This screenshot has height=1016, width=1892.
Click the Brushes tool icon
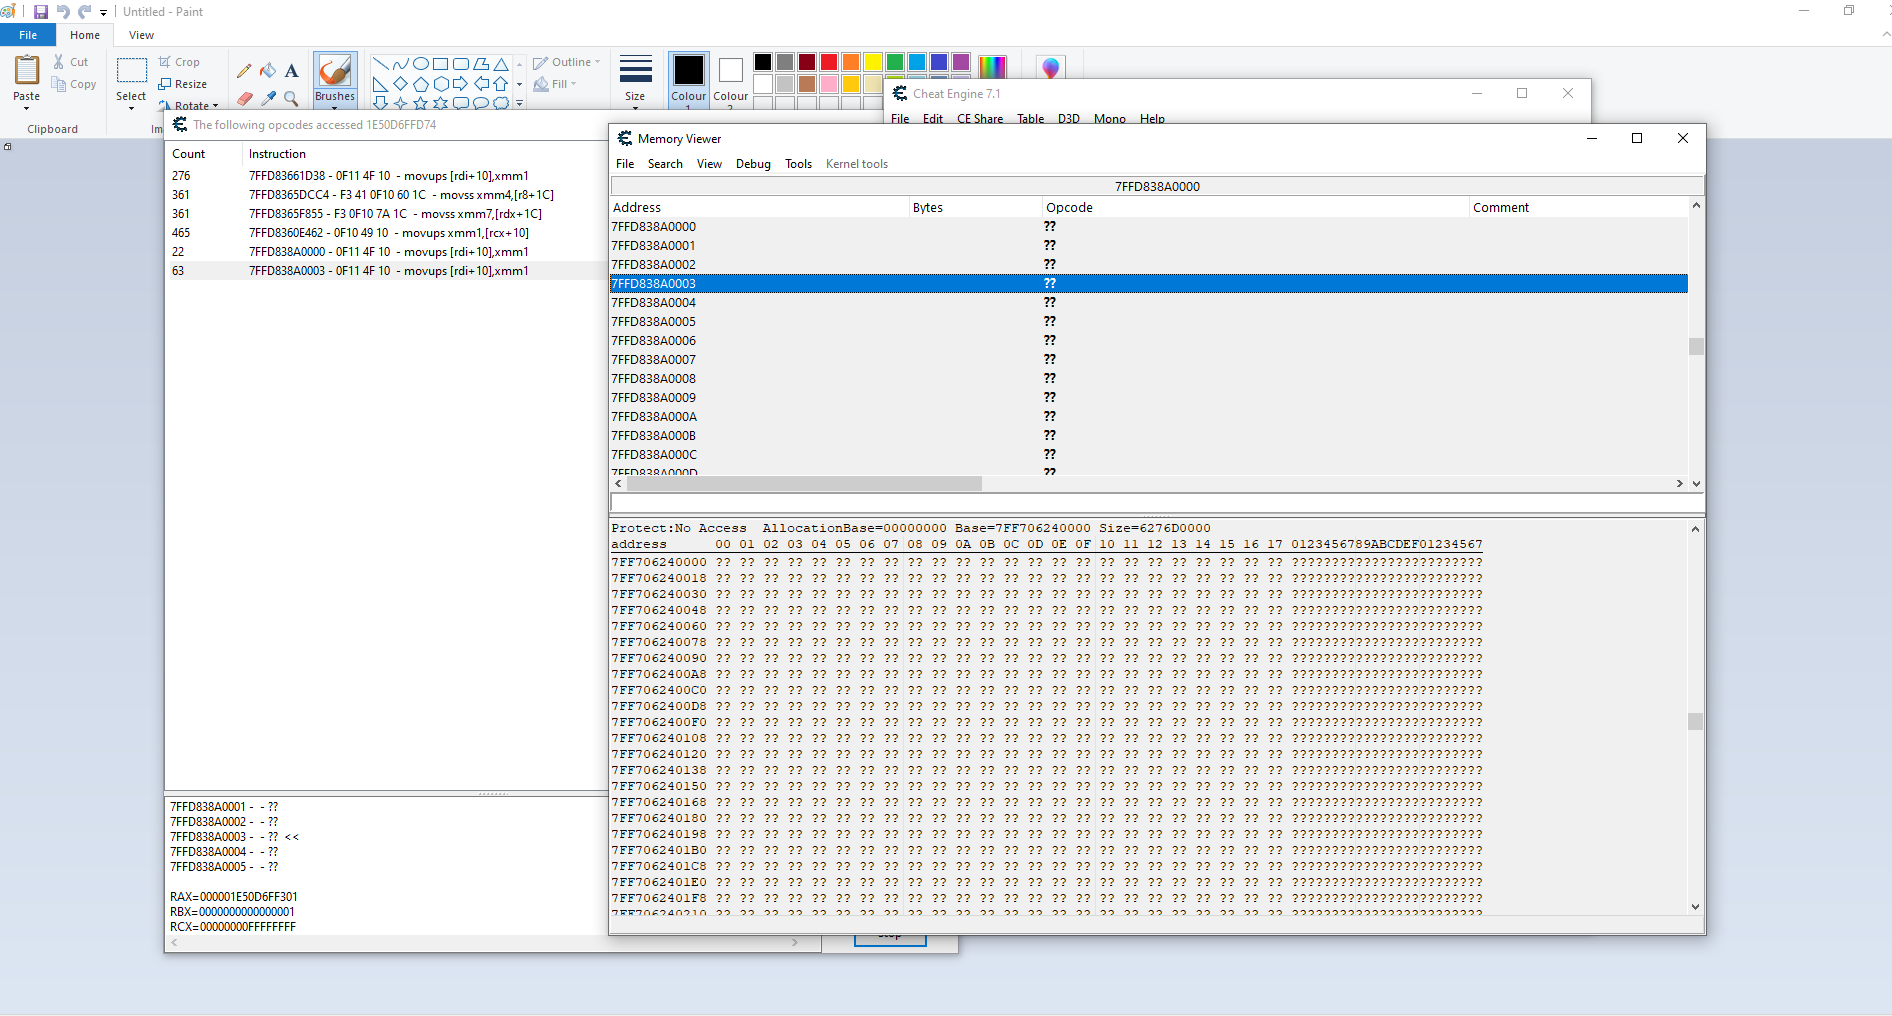[335, 72]
